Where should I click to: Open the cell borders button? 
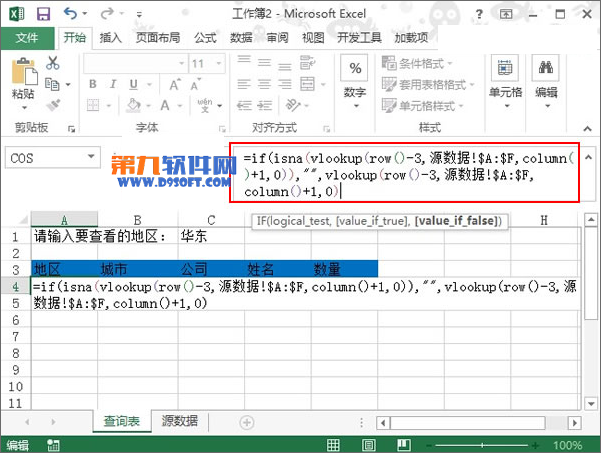pyautogui.click(x=93, y=105)
